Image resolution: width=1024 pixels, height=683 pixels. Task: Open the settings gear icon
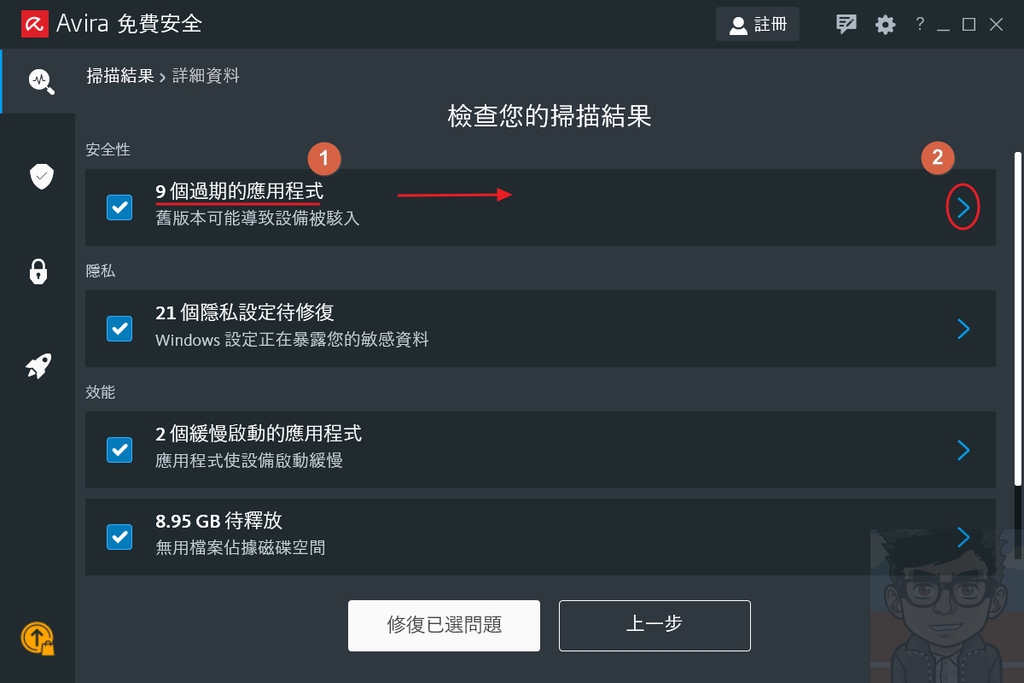885,25
